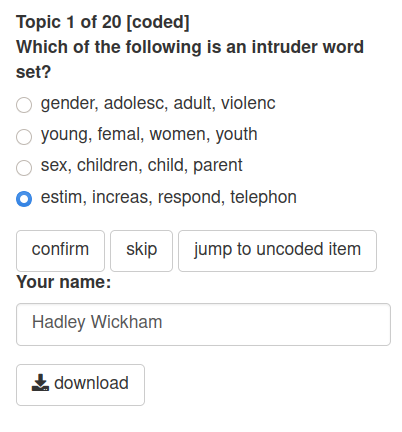Download the coded results
The height and width of the screenshot is (432, 402).
click(80, 385)
